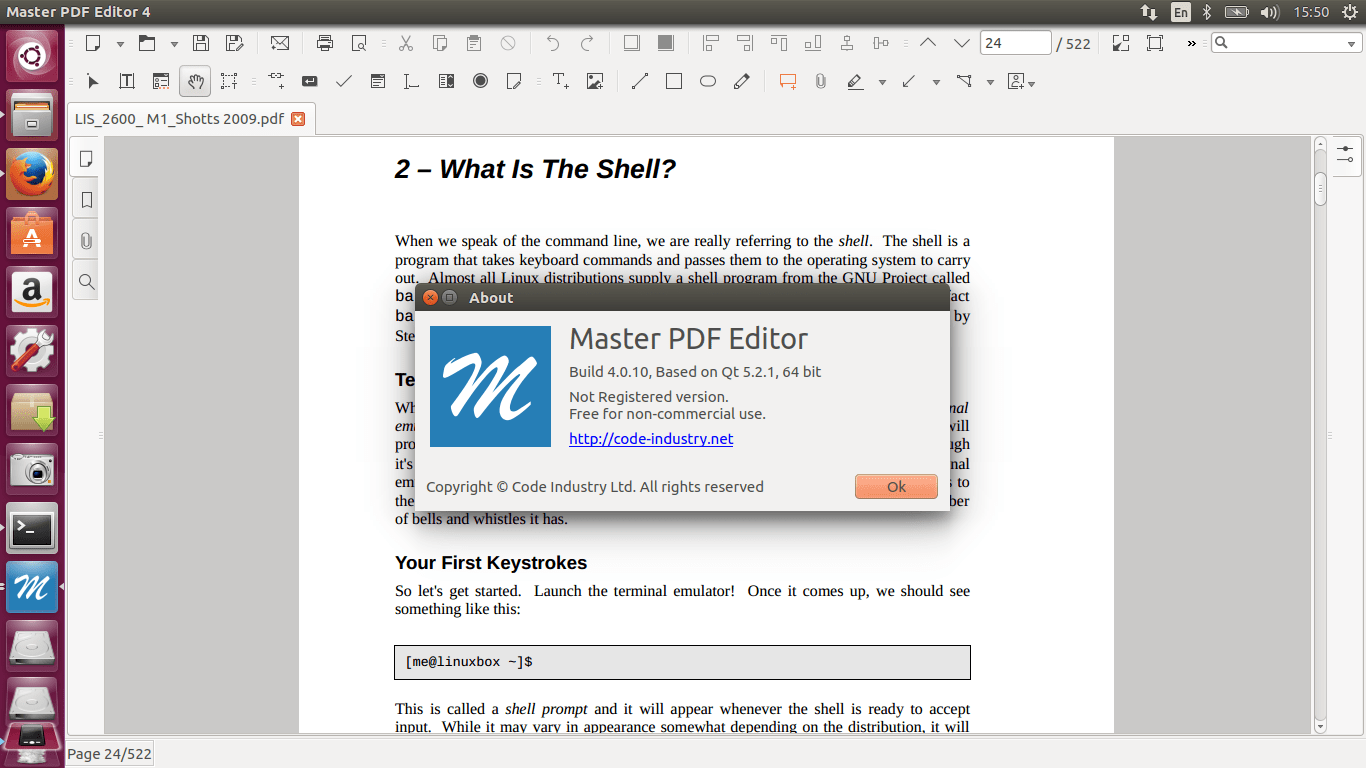Open Firefox from the Ubuntu launcher

32,174
